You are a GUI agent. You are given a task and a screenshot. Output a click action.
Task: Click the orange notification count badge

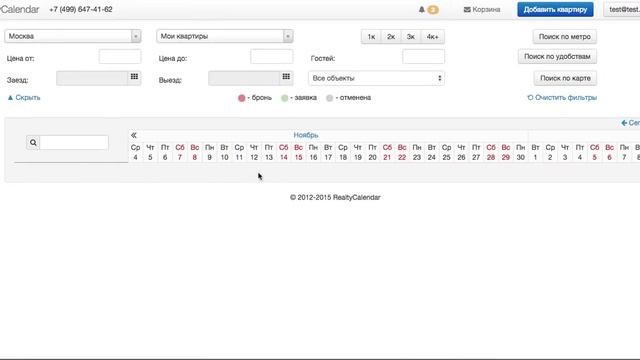[433, 9]
